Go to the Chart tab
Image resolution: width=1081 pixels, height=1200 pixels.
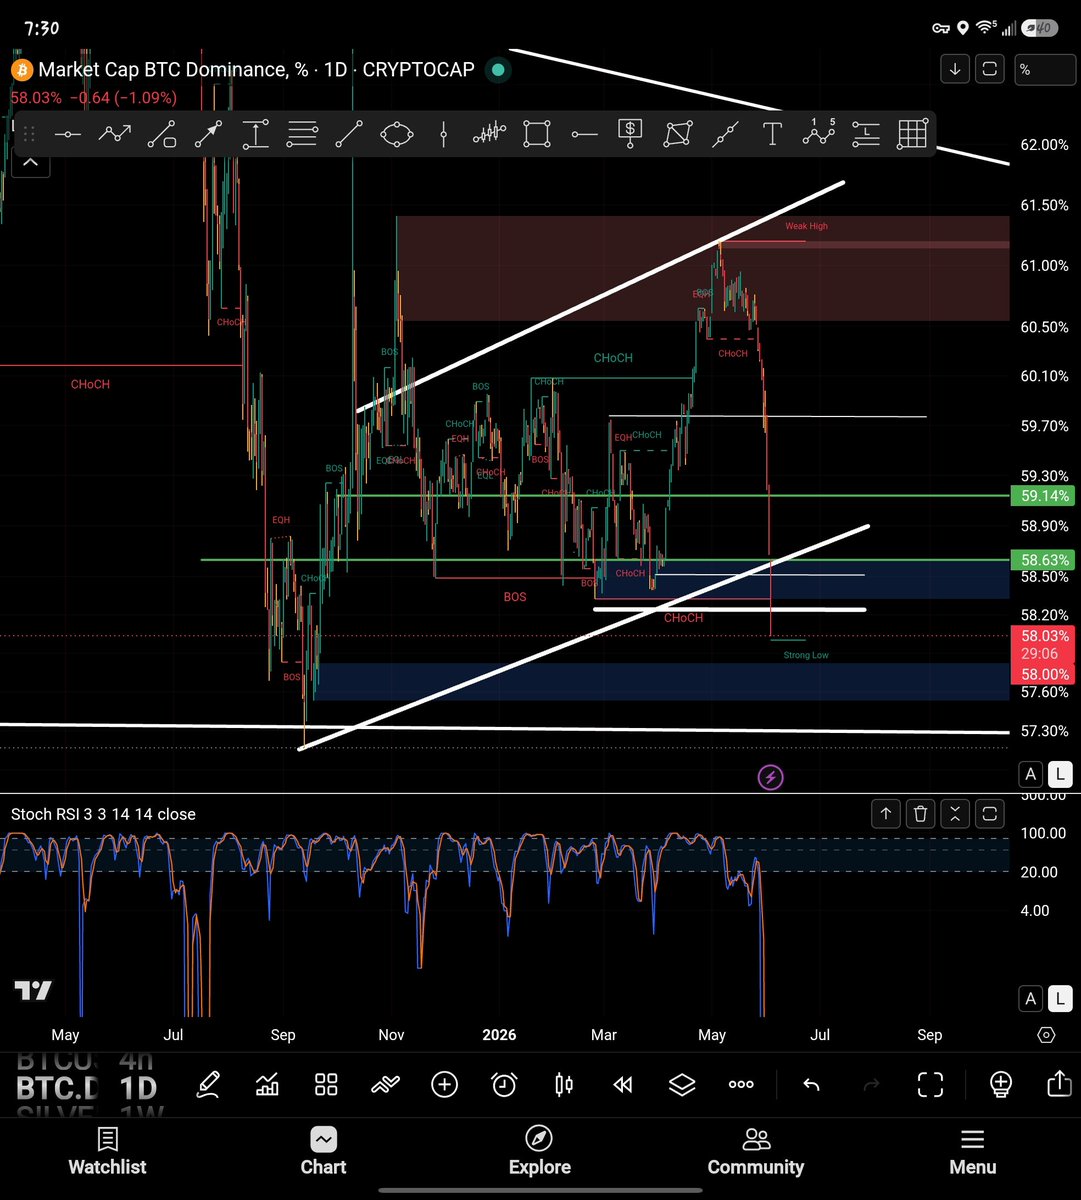323,1151
